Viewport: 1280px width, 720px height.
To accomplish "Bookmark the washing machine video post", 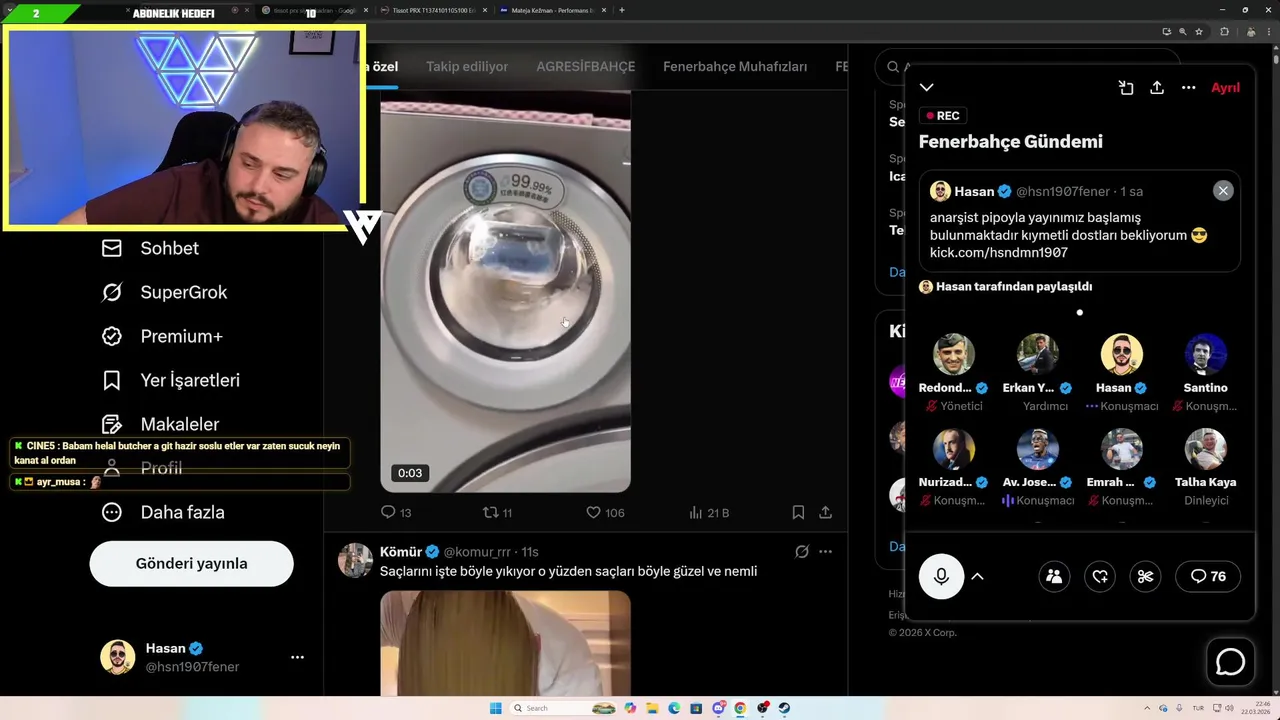I will pos(798,512).
